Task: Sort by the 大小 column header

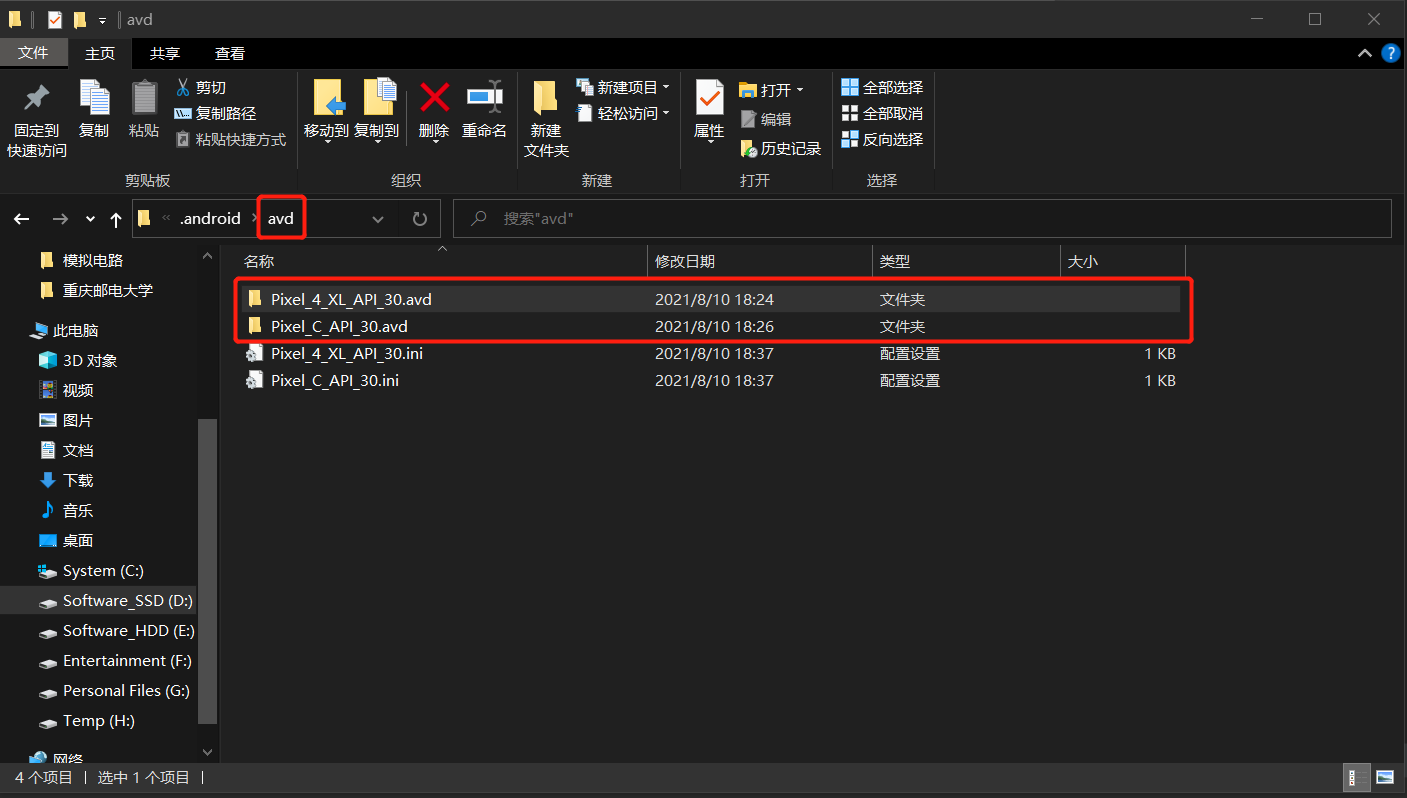Action: (x=1123, y=262)
